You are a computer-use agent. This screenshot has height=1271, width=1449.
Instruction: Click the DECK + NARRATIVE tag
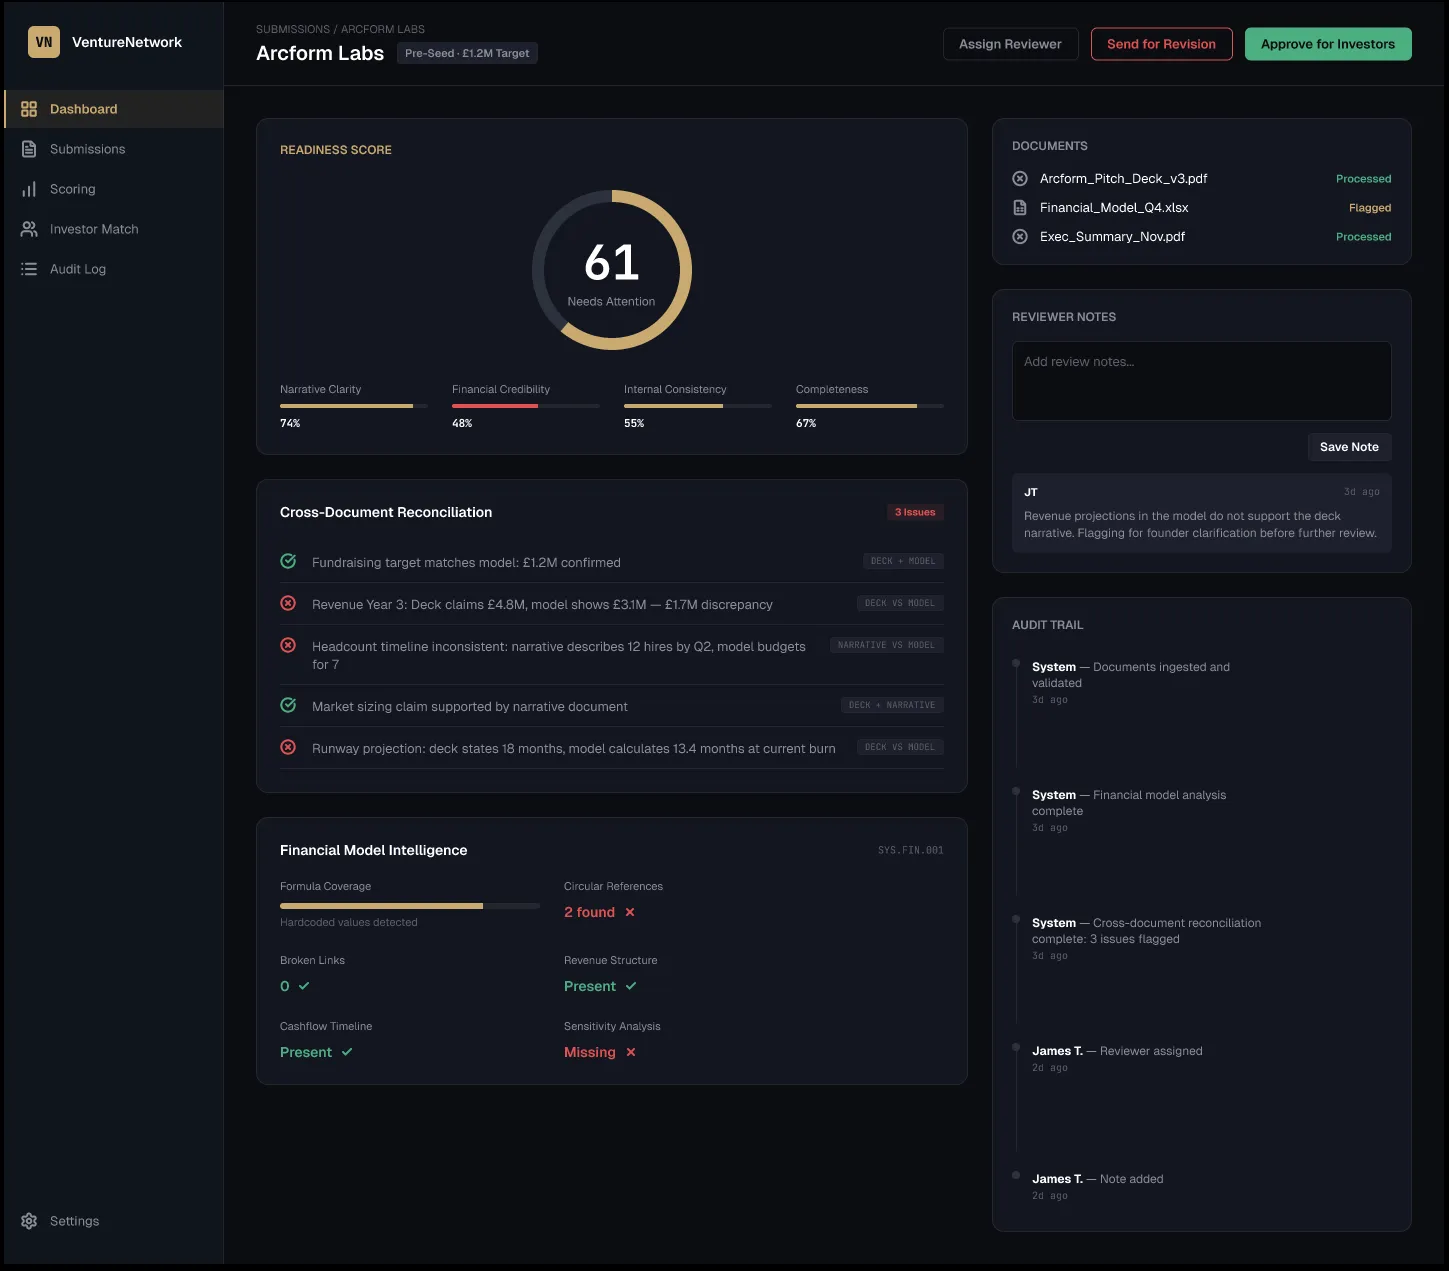[892, 705]
